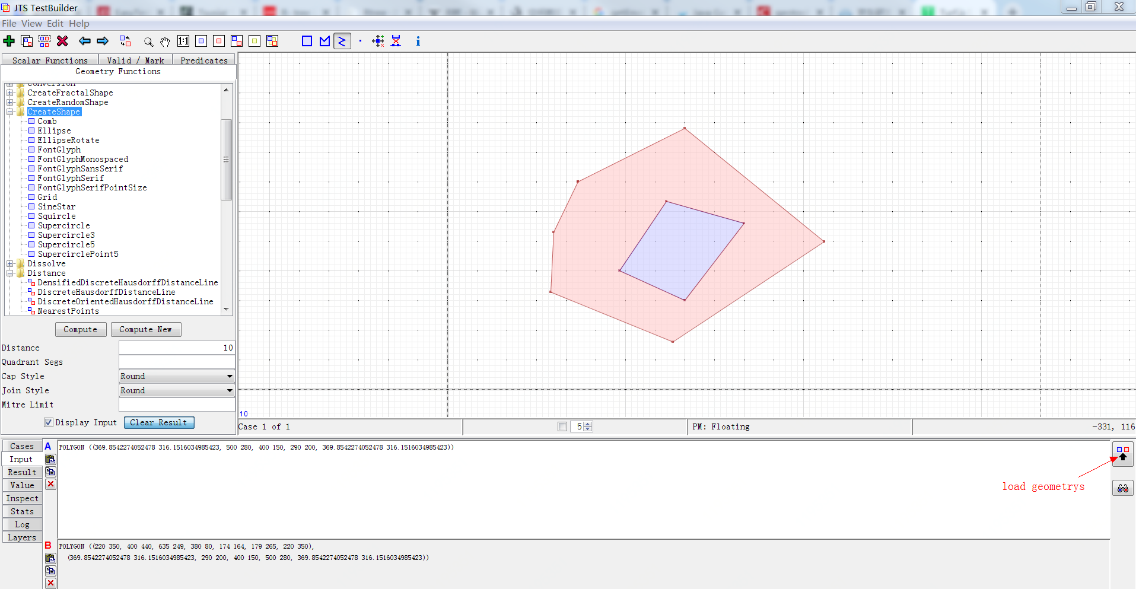Create a new case with the green plus icon
Screen dimensions: 1136x589
8,41
